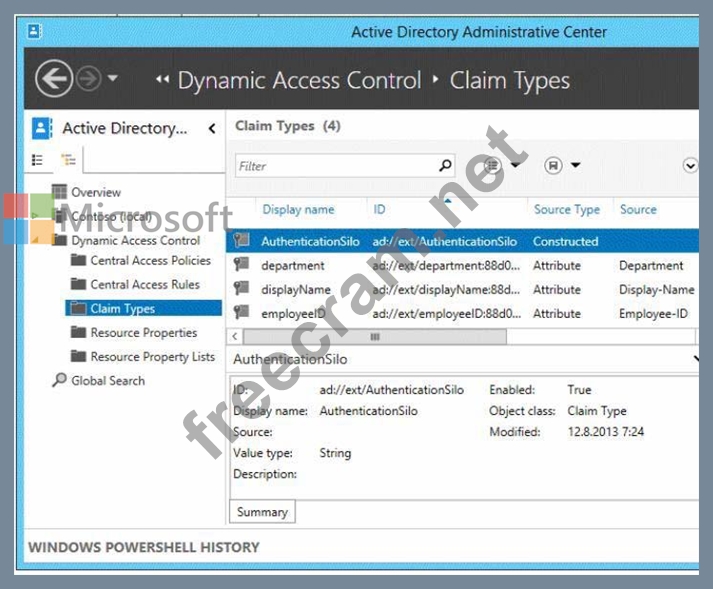Click the Global Search magnifier icon
Image resolution: width=713 pixels, height=589 pixels.
tap(60, 380)
